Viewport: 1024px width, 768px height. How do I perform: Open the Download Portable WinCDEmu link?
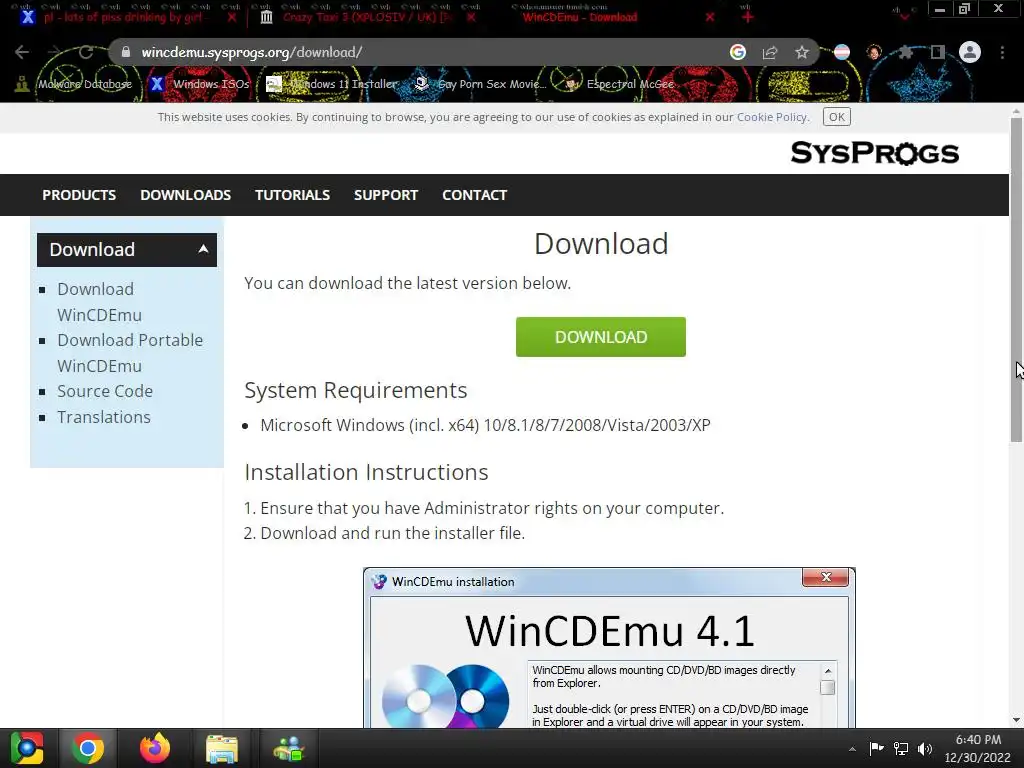click(130, 353)
